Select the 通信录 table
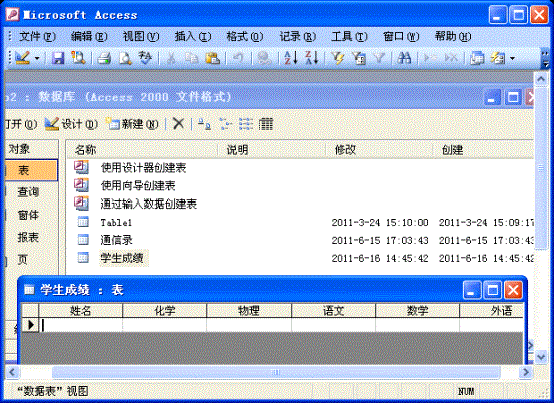Image resolution: width=554 pixels, height=403 pixels. tap(116, 240)
